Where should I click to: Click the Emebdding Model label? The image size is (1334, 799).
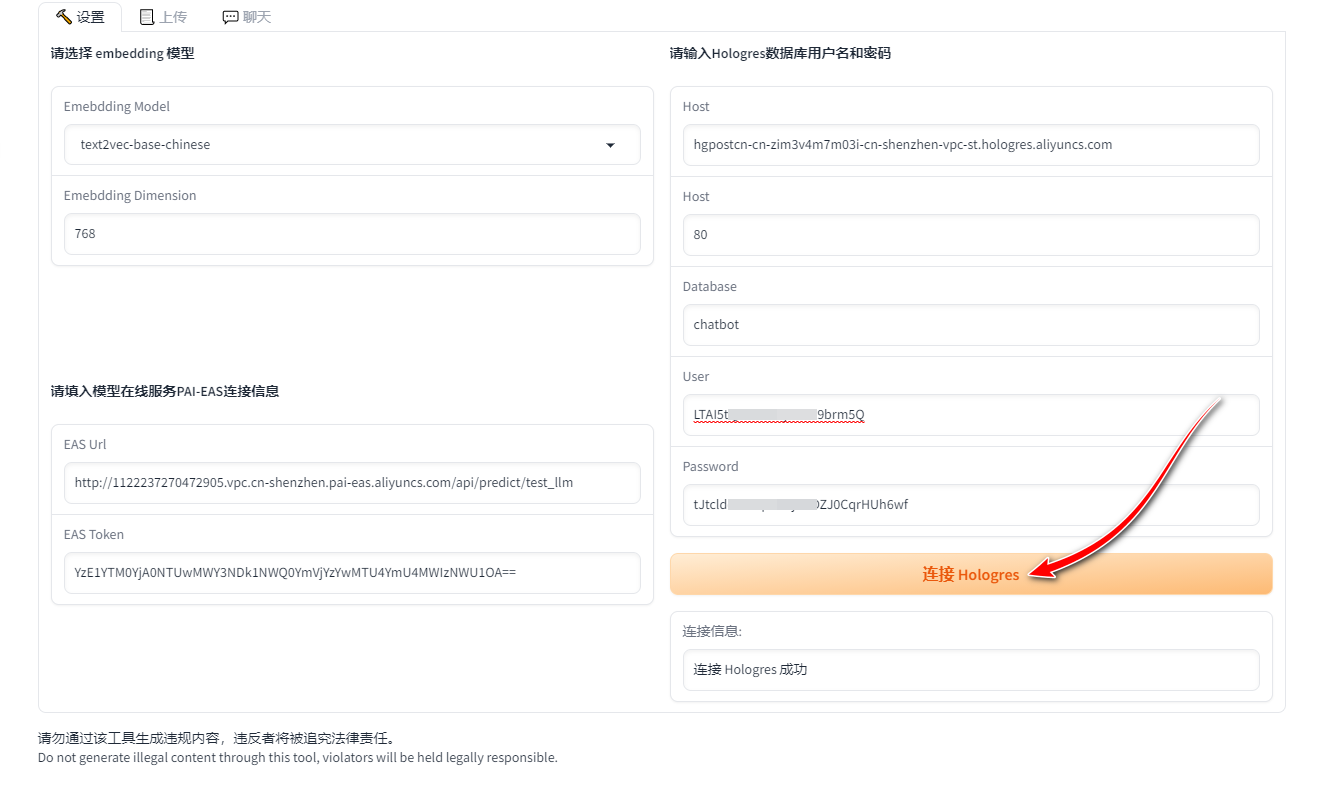pos(117,107)
